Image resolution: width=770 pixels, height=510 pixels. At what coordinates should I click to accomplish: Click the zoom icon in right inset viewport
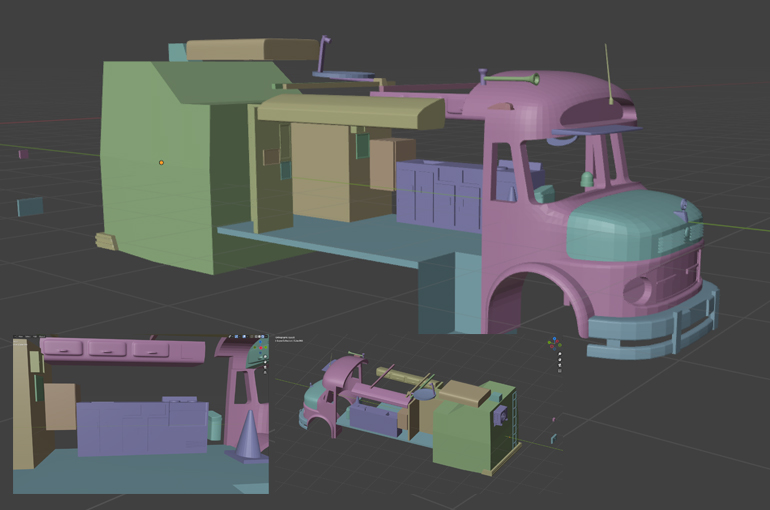560,354
